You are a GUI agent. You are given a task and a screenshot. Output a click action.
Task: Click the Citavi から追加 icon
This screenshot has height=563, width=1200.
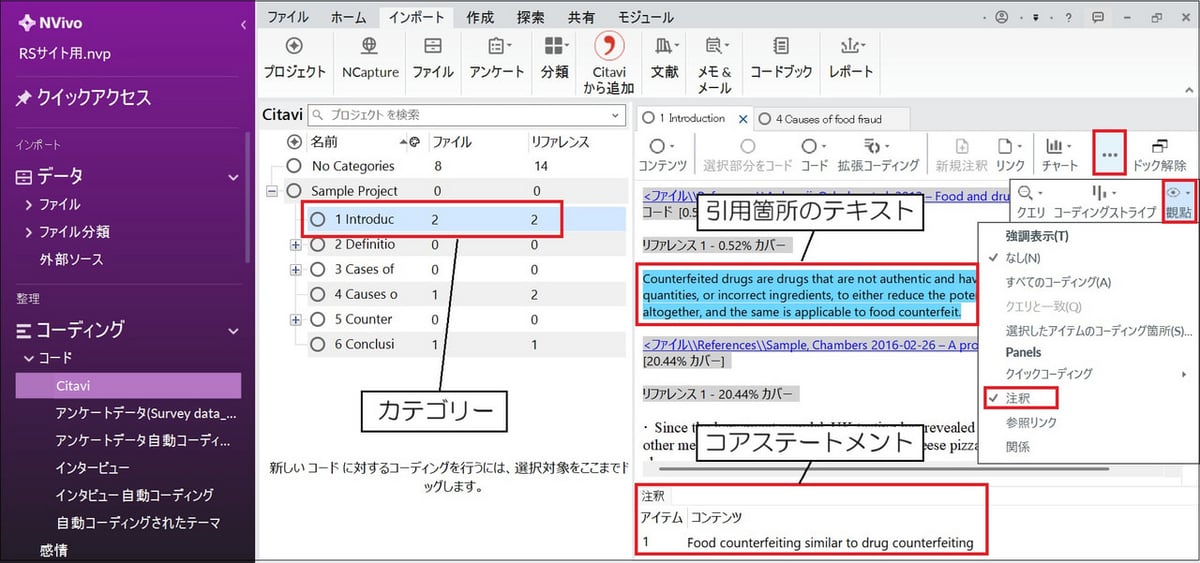609,62
